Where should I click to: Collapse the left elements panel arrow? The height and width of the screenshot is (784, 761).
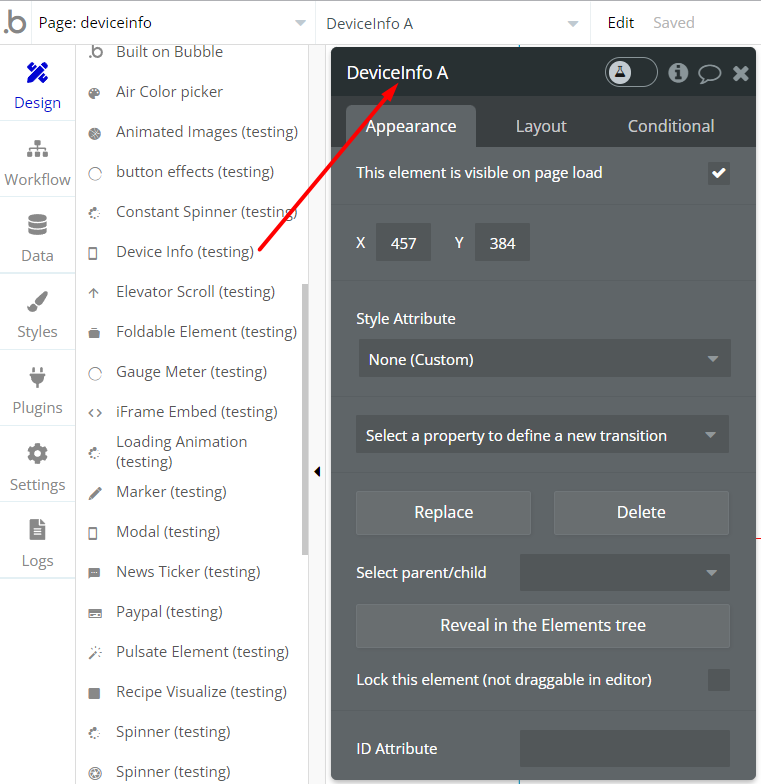317,471
